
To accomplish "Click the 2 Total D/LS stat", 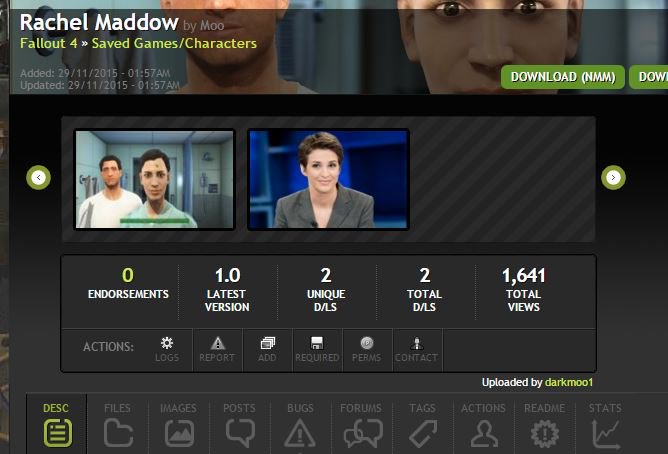I will 424,290.
